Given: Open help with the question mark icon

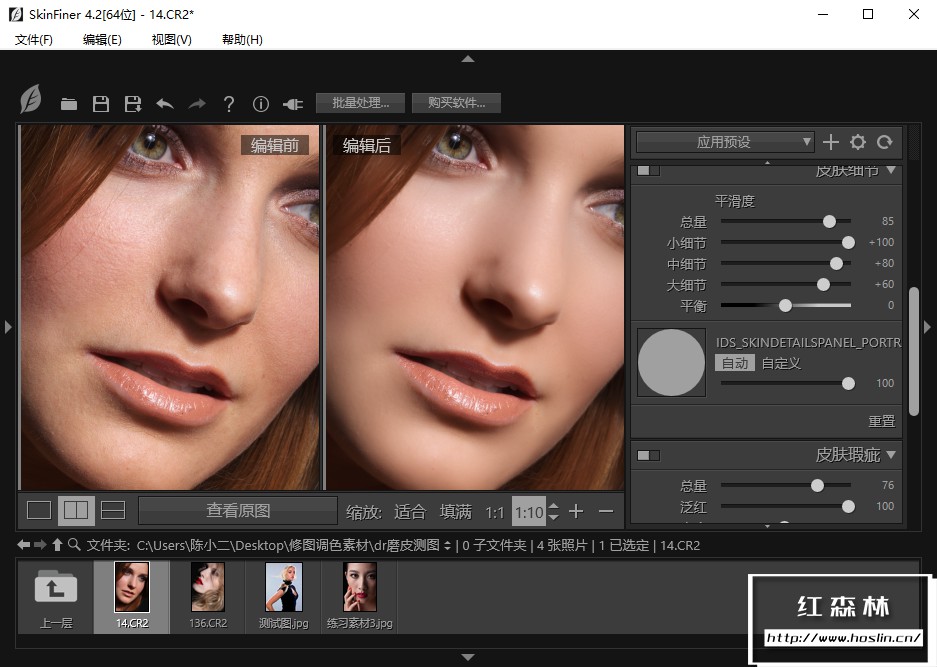Looking at the screenshot, I should point(229,104).
